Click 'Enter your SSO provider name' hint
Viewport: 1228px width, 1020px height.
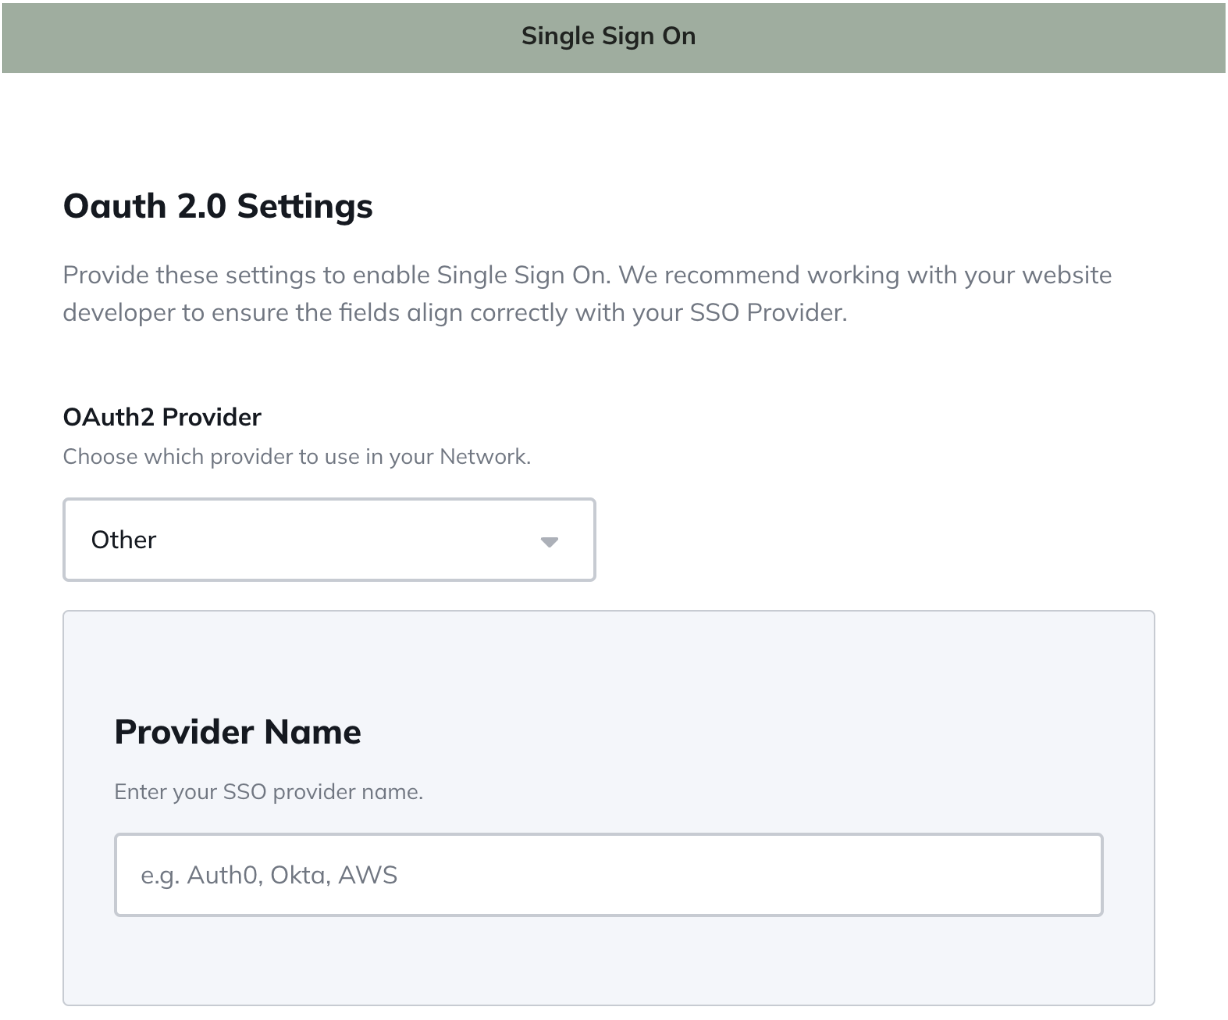click(x=268, y=792)
